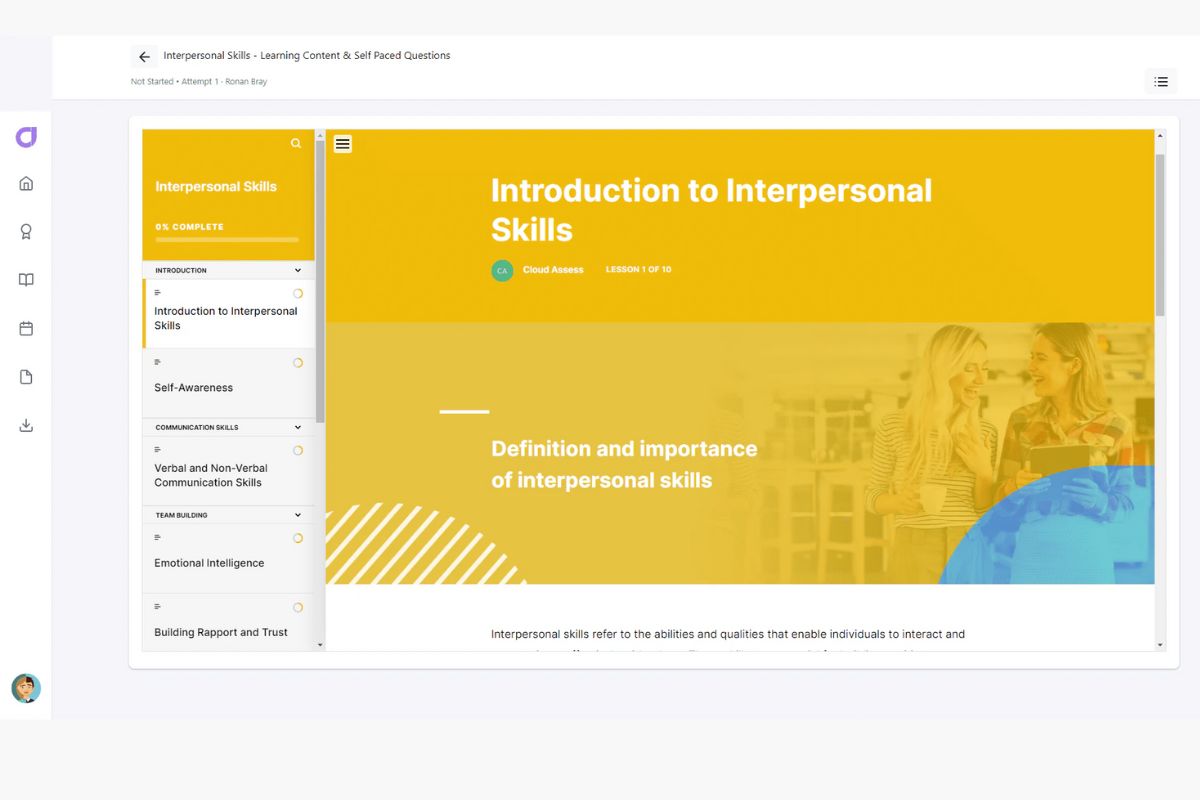Open the award badge icon in sidebar
The width and height of the screenshot is (1200, 800).
coord(26,232)
